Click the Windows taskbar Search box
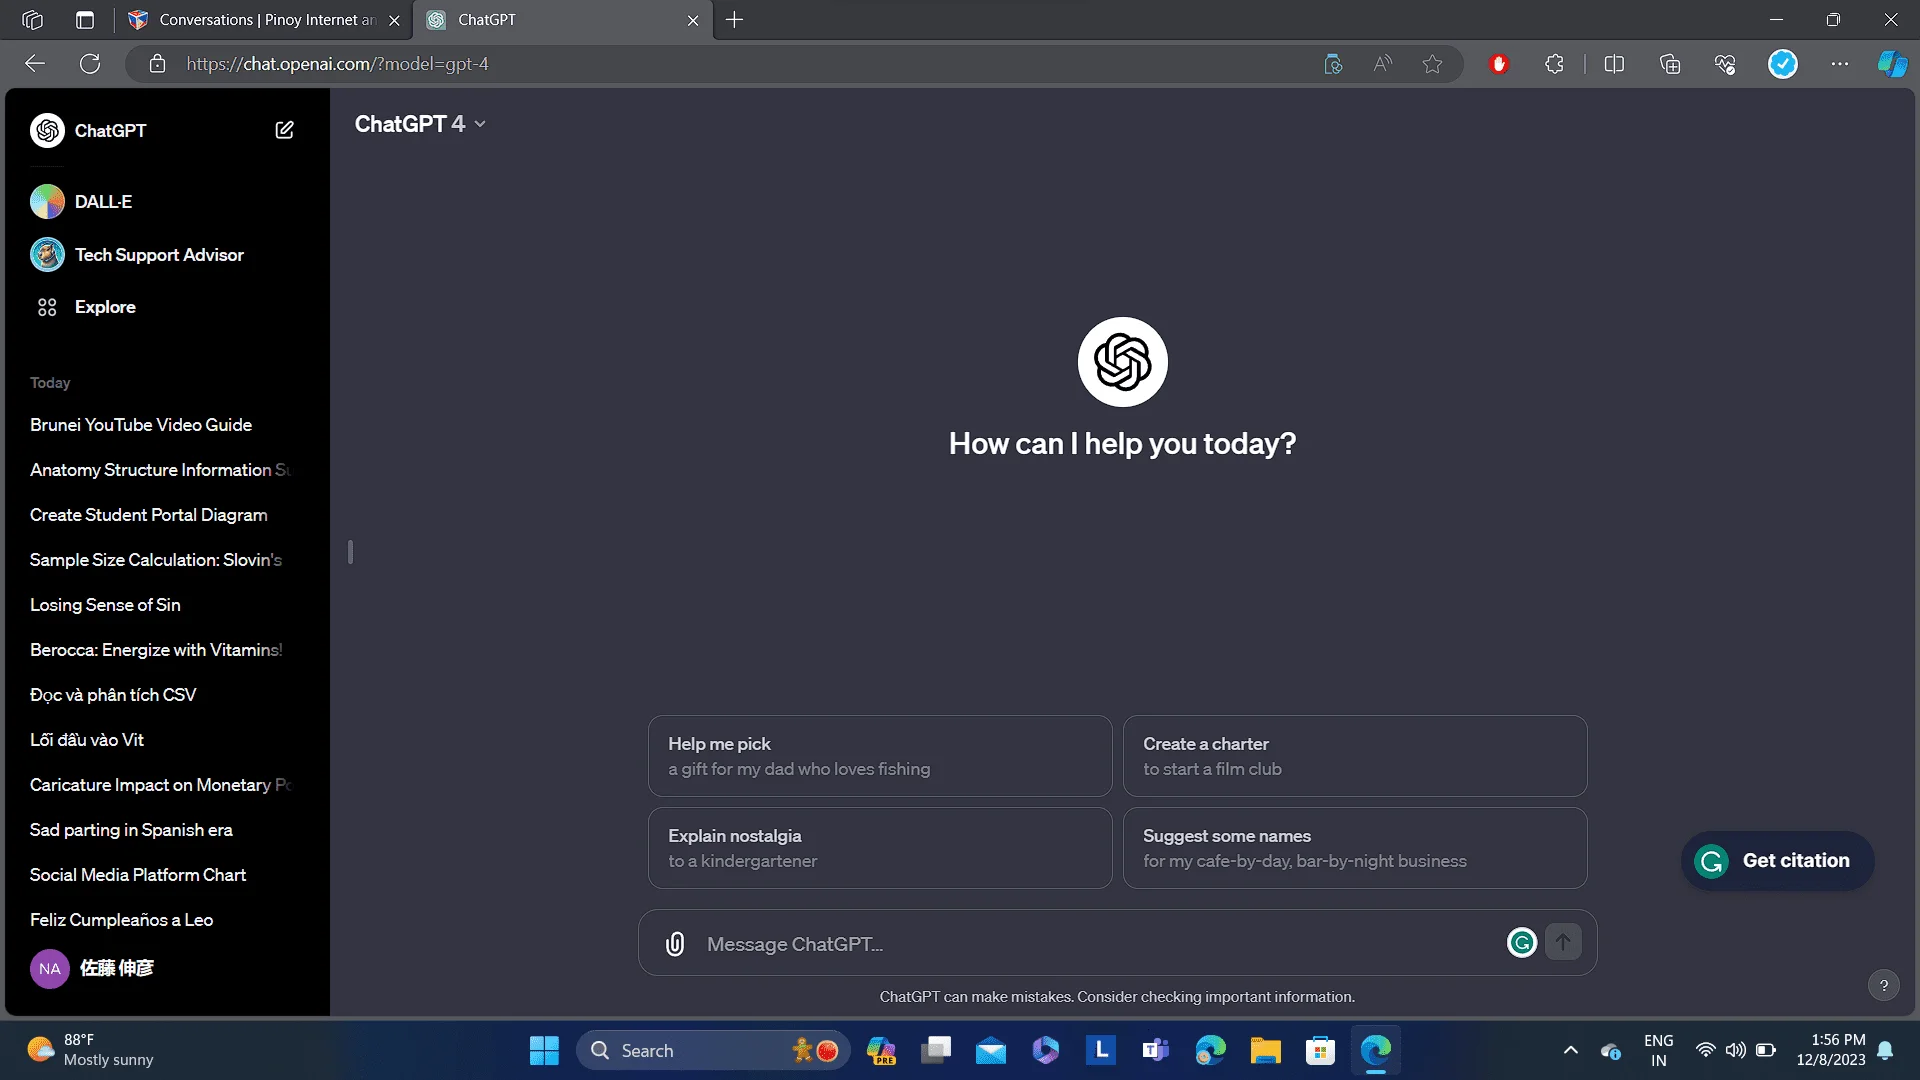The image size is (1920, 1080). tap(713, 1050)
